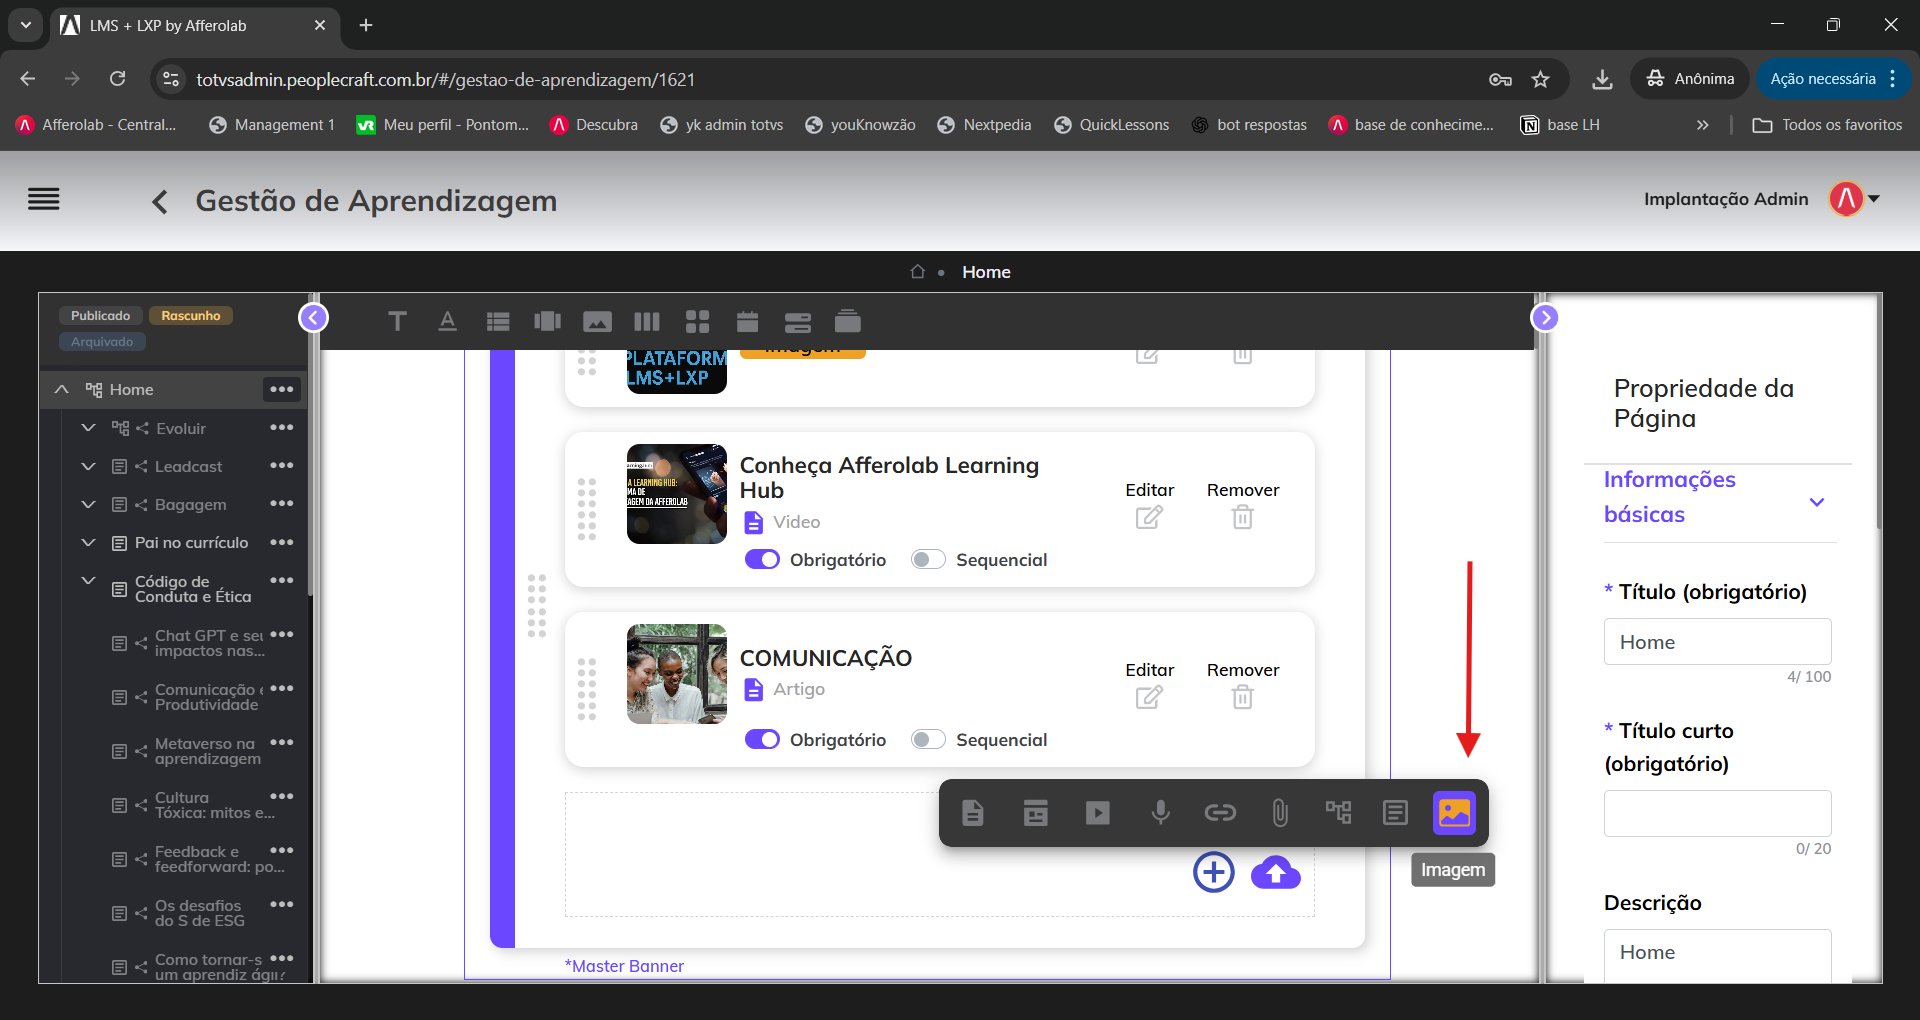Open options menu for Evoluir
Screen dimensions: 1920x1020
point(282,427)
